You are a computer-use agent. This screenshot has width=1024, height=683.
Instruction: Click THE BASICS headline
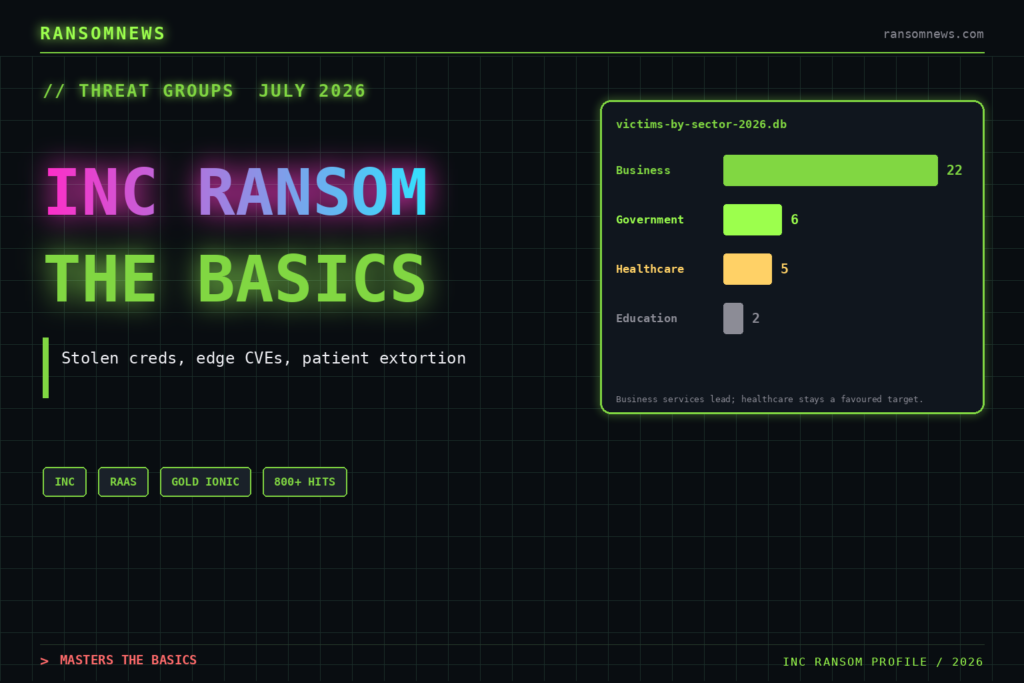click(236, 279)
